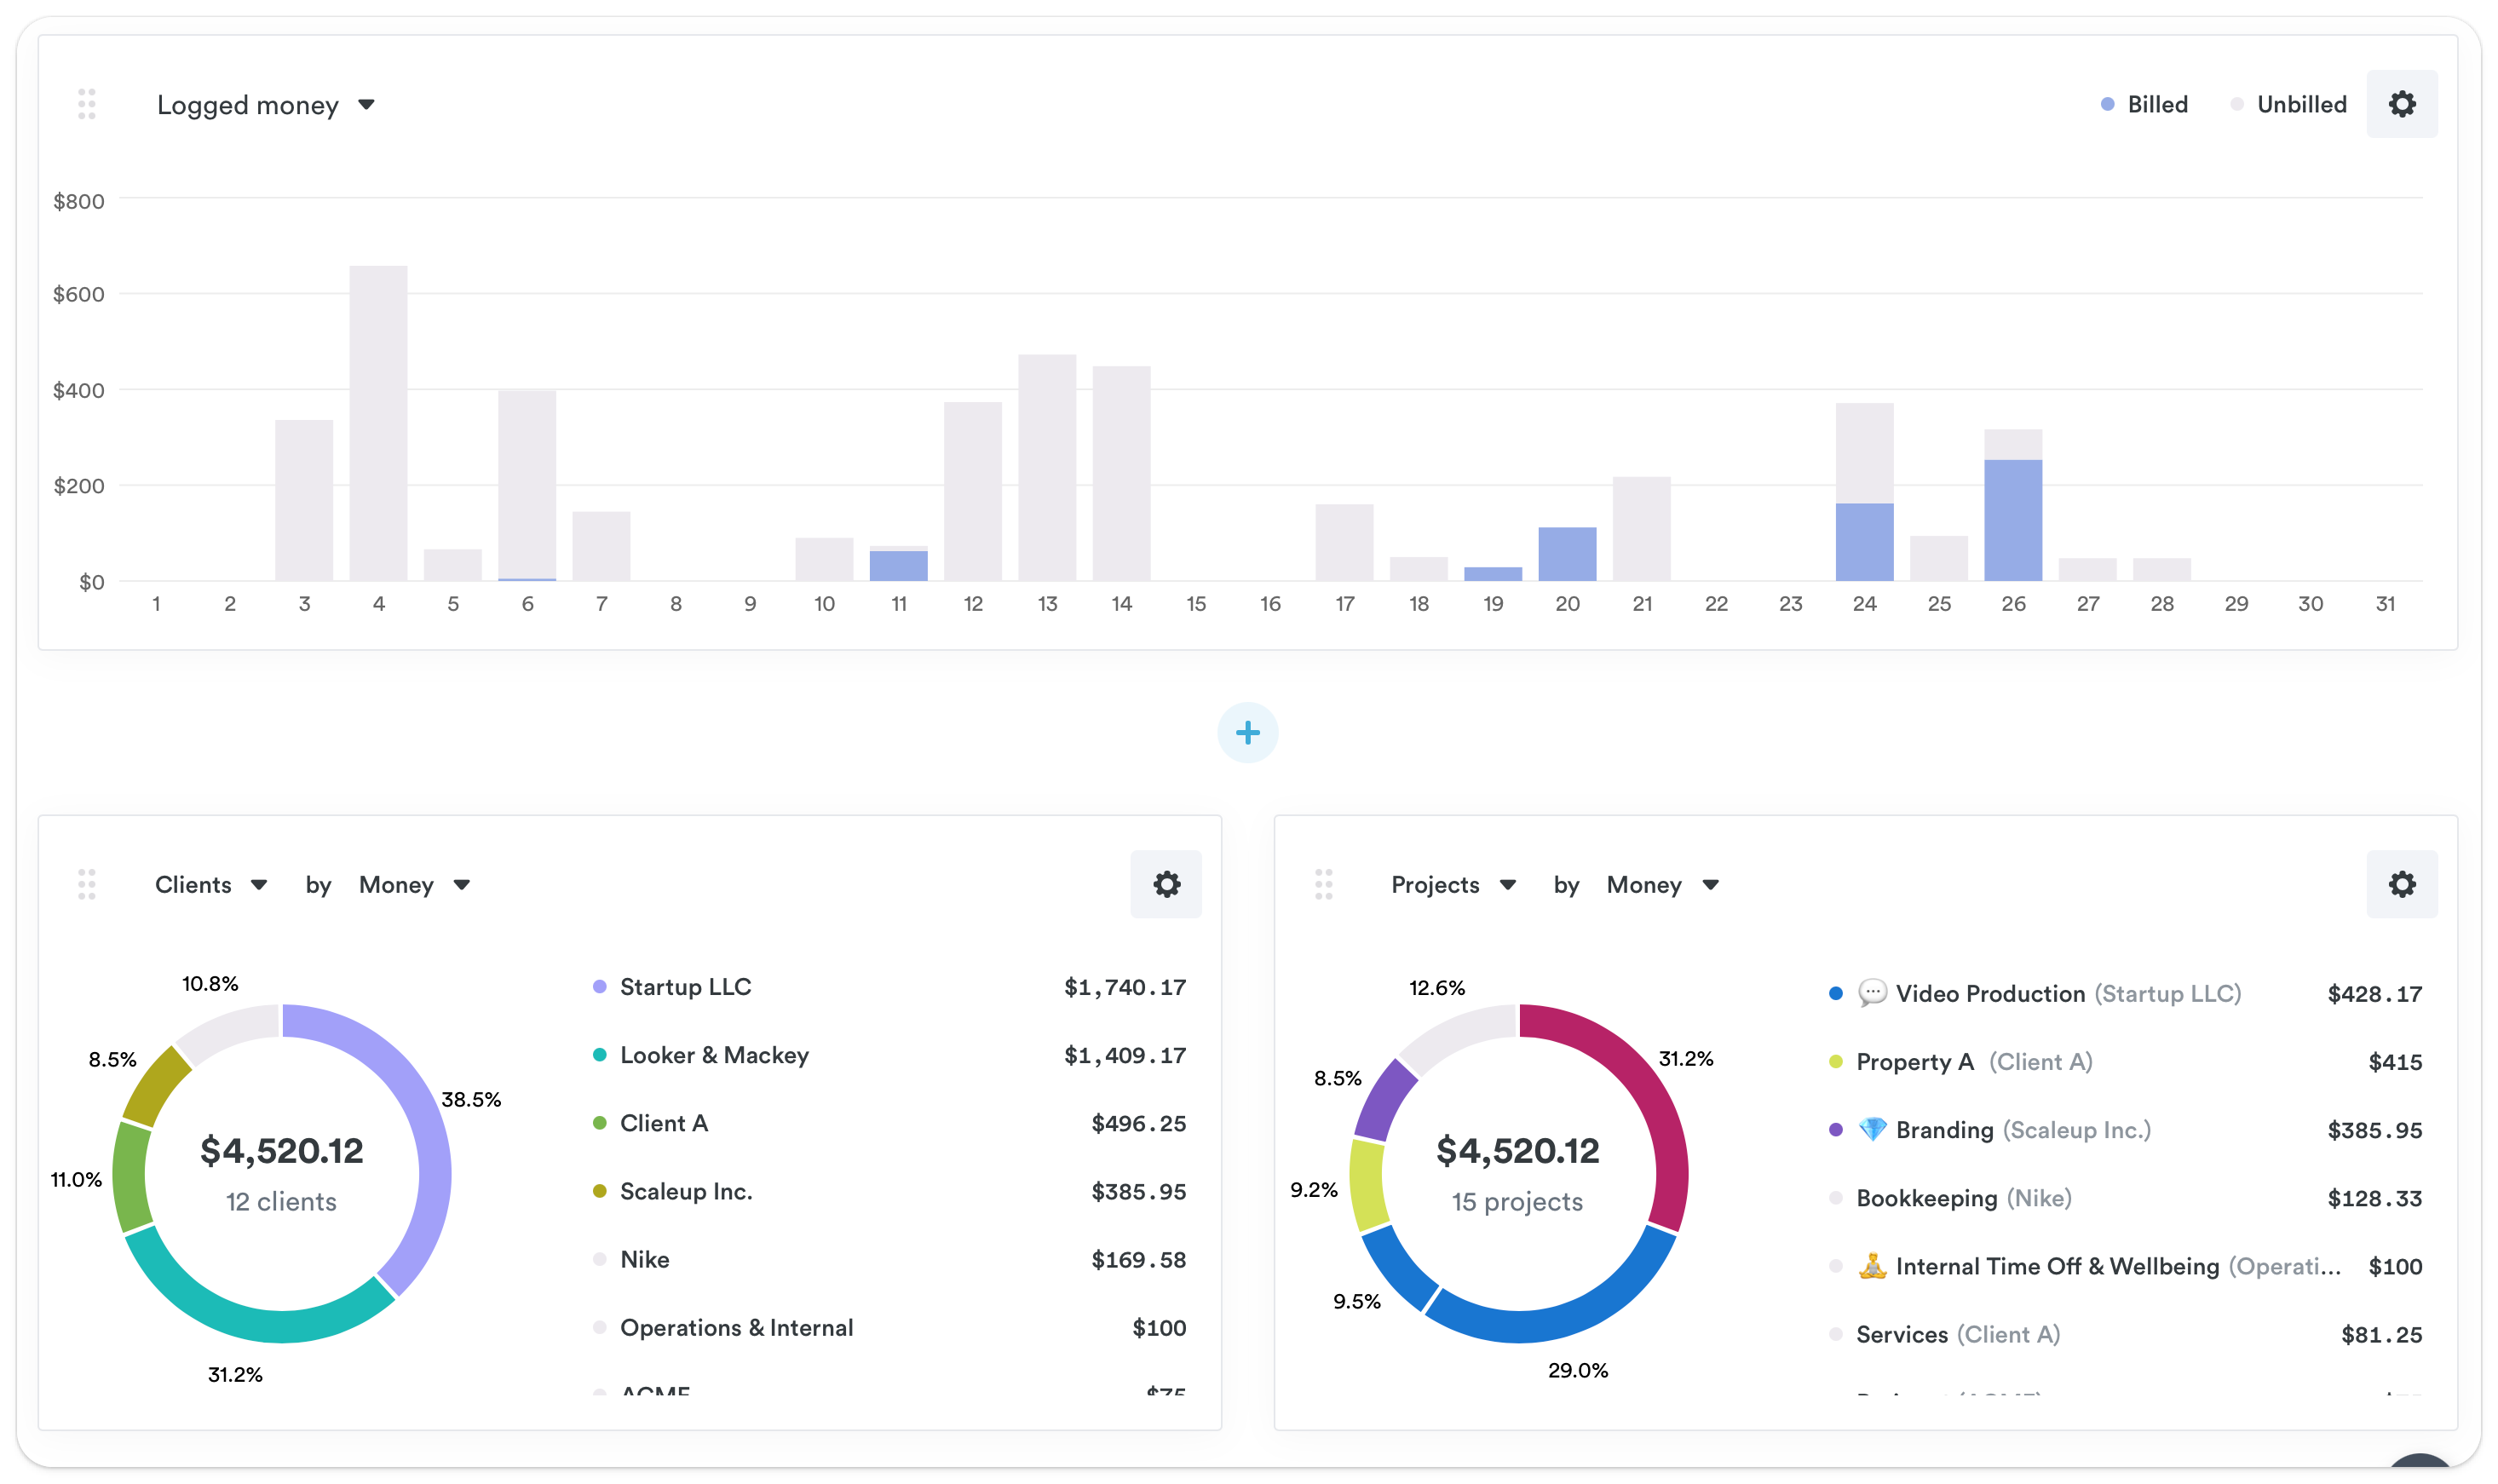Expand the Logged money dropdown
Image resolution: width=2498 pixels, height=1484 pixels.
click(265, 105)
